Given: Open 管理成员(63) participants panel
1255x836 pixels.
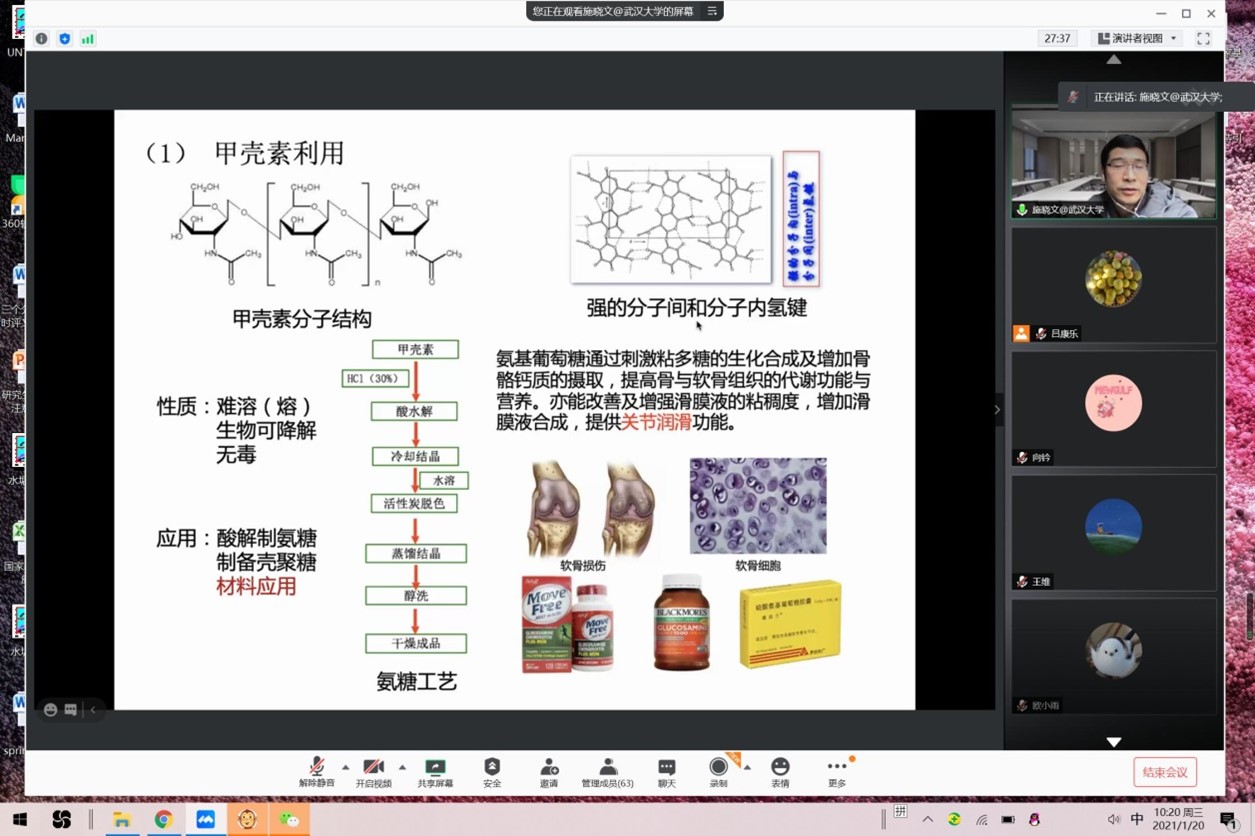Looking at the screenshot, I should (x=607, y=772).
